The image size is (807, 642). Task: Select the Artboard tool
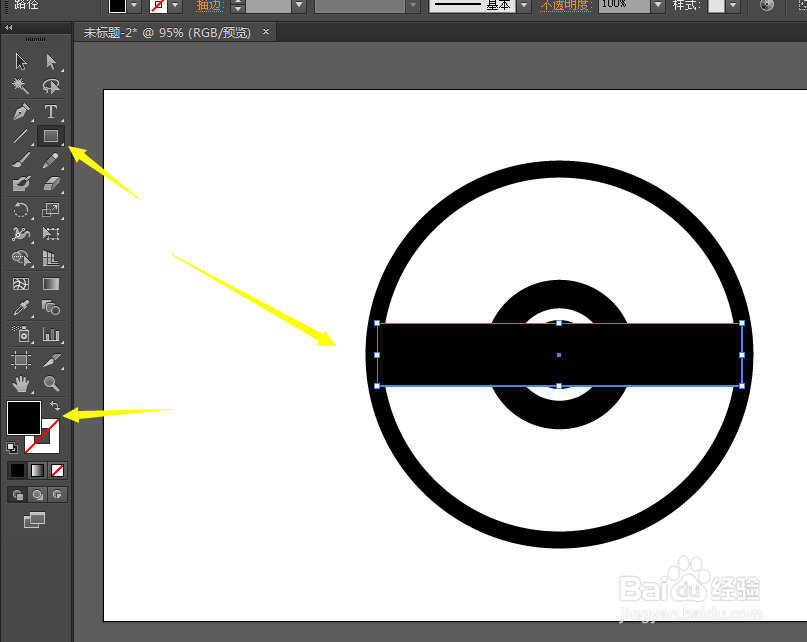(21, 359)
